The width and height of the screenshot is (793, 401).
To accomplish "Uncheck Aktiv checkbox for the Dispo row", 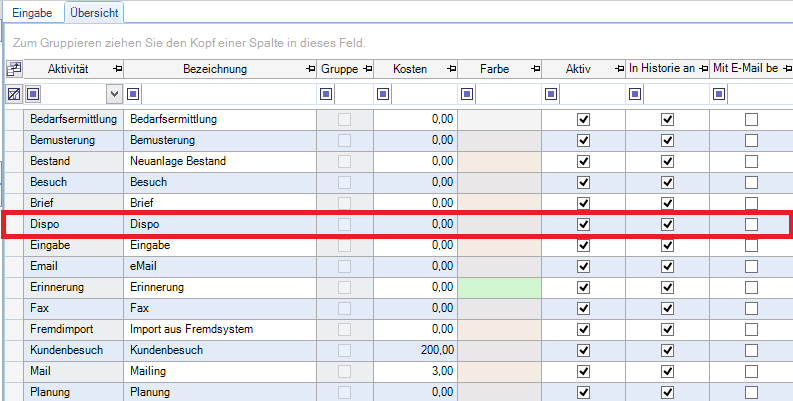I will click(x=584, y=224).
